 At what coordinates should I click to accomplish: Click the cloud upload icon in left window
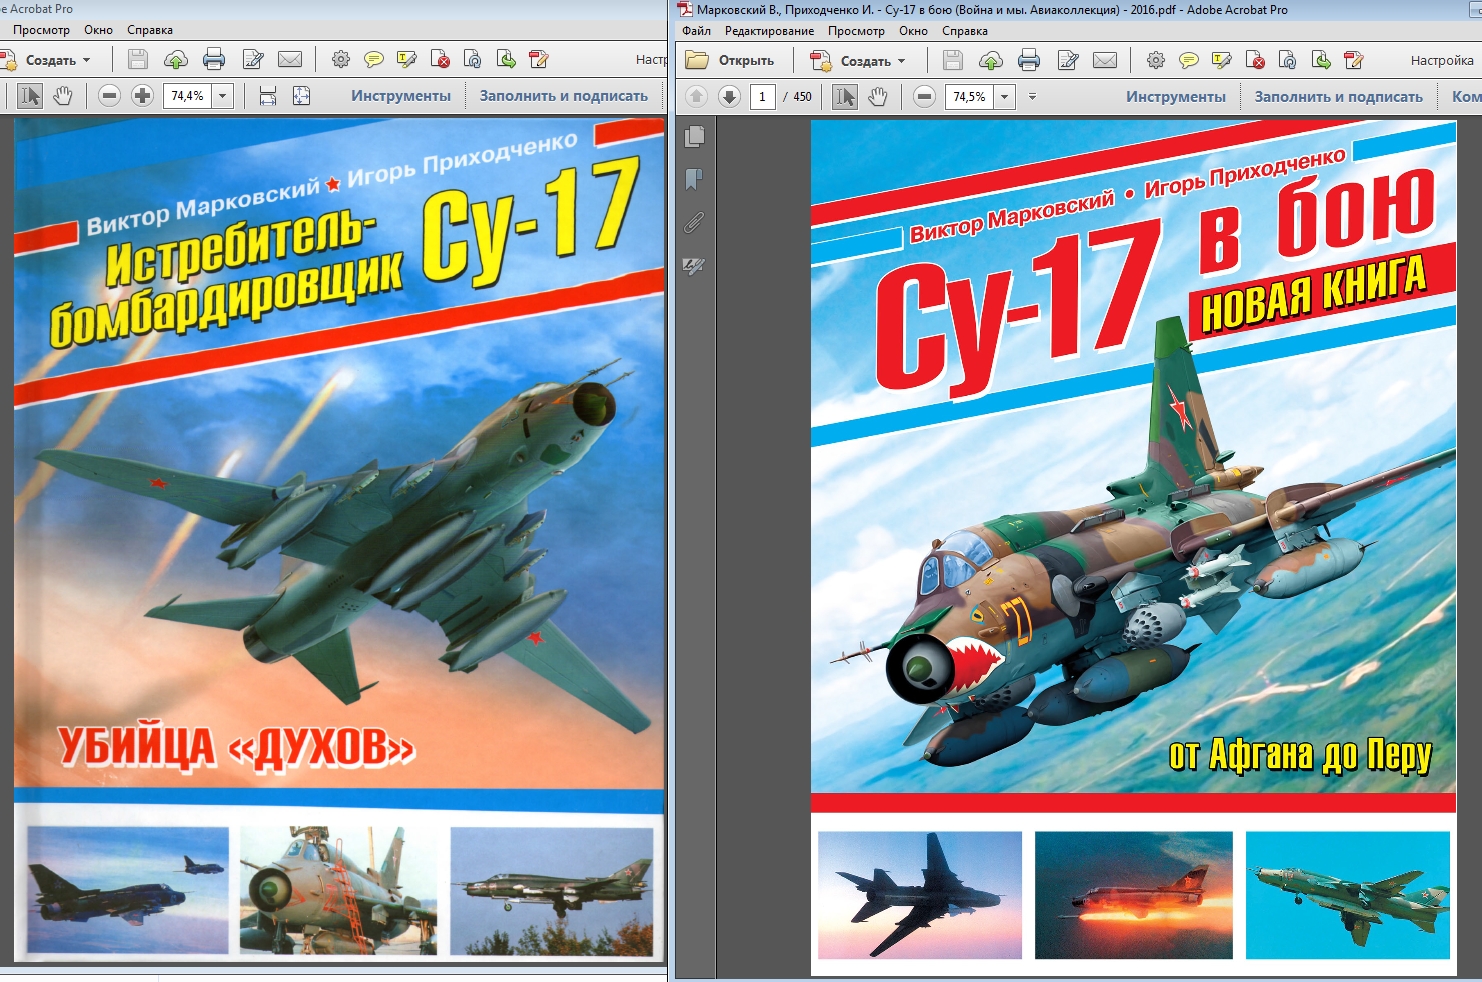pyautogui.click(x=176, y=59)
